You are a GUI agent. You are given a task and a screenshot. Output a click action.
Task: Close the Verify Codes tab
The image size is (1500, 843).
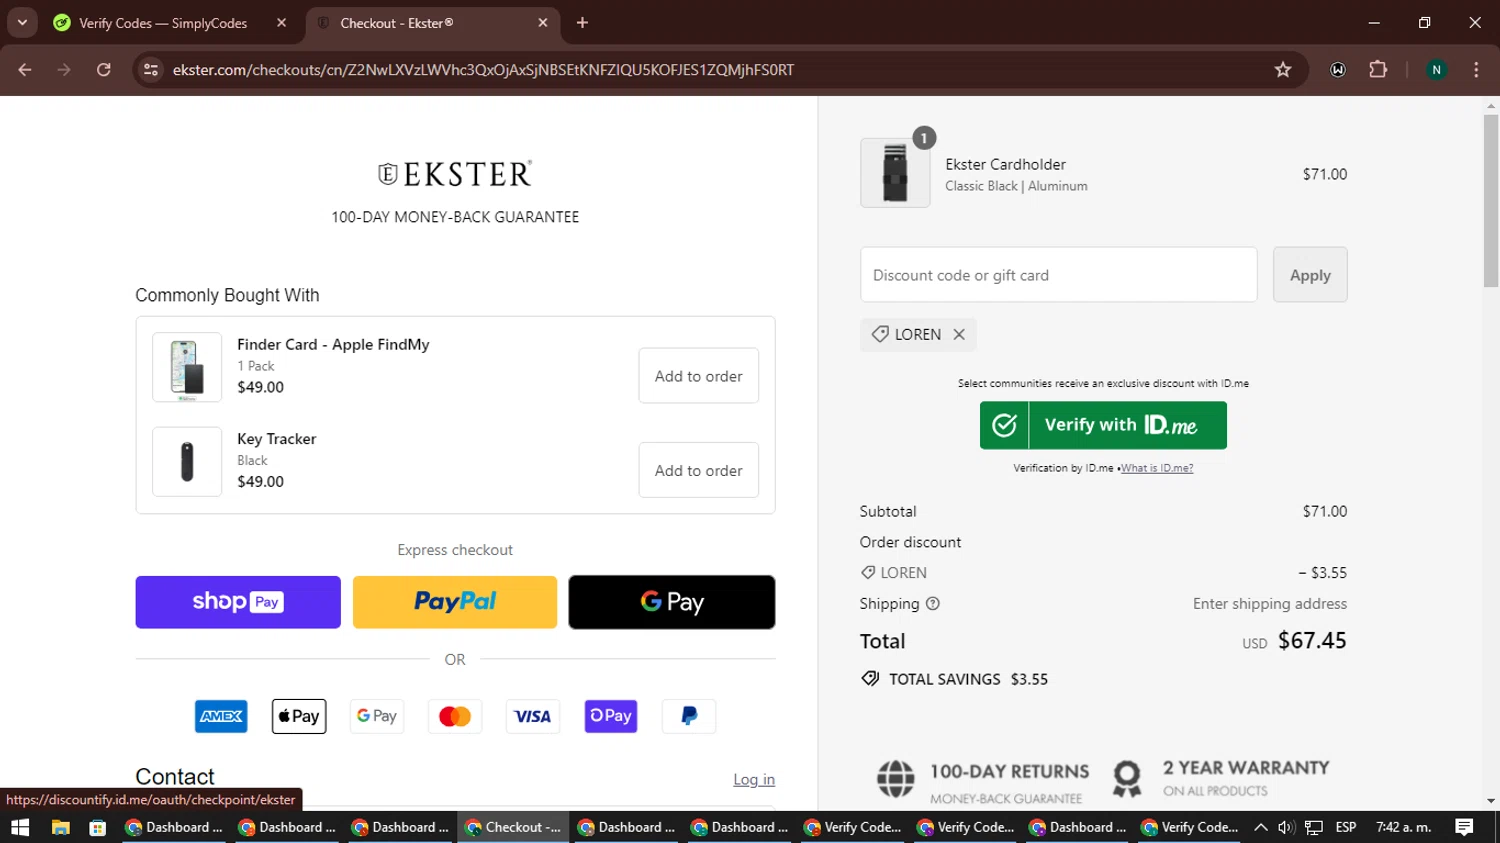tap(281, 23)
